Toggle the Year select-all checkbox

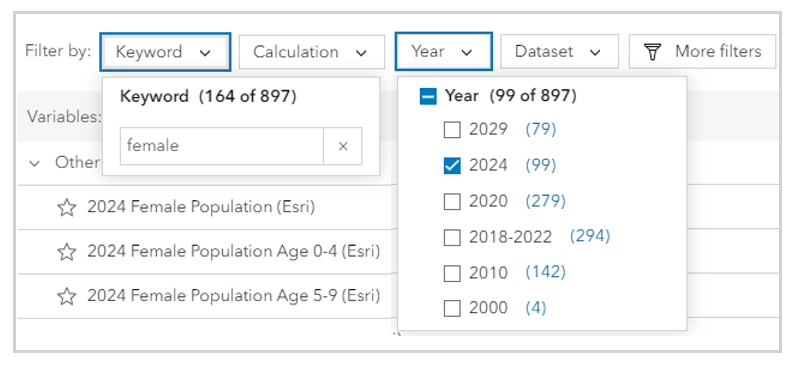pos(428,96)
